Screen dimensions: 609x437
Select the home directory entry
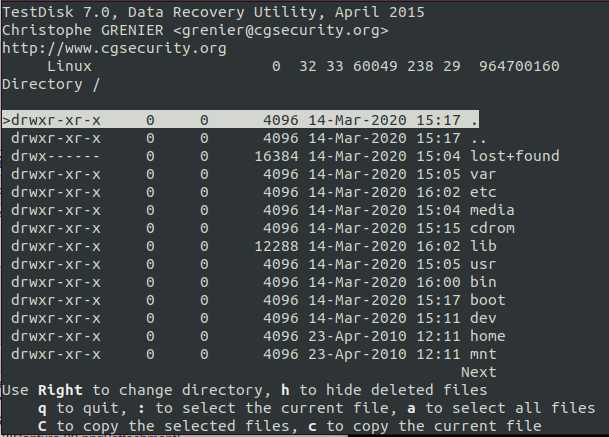[x=488, y=336]
